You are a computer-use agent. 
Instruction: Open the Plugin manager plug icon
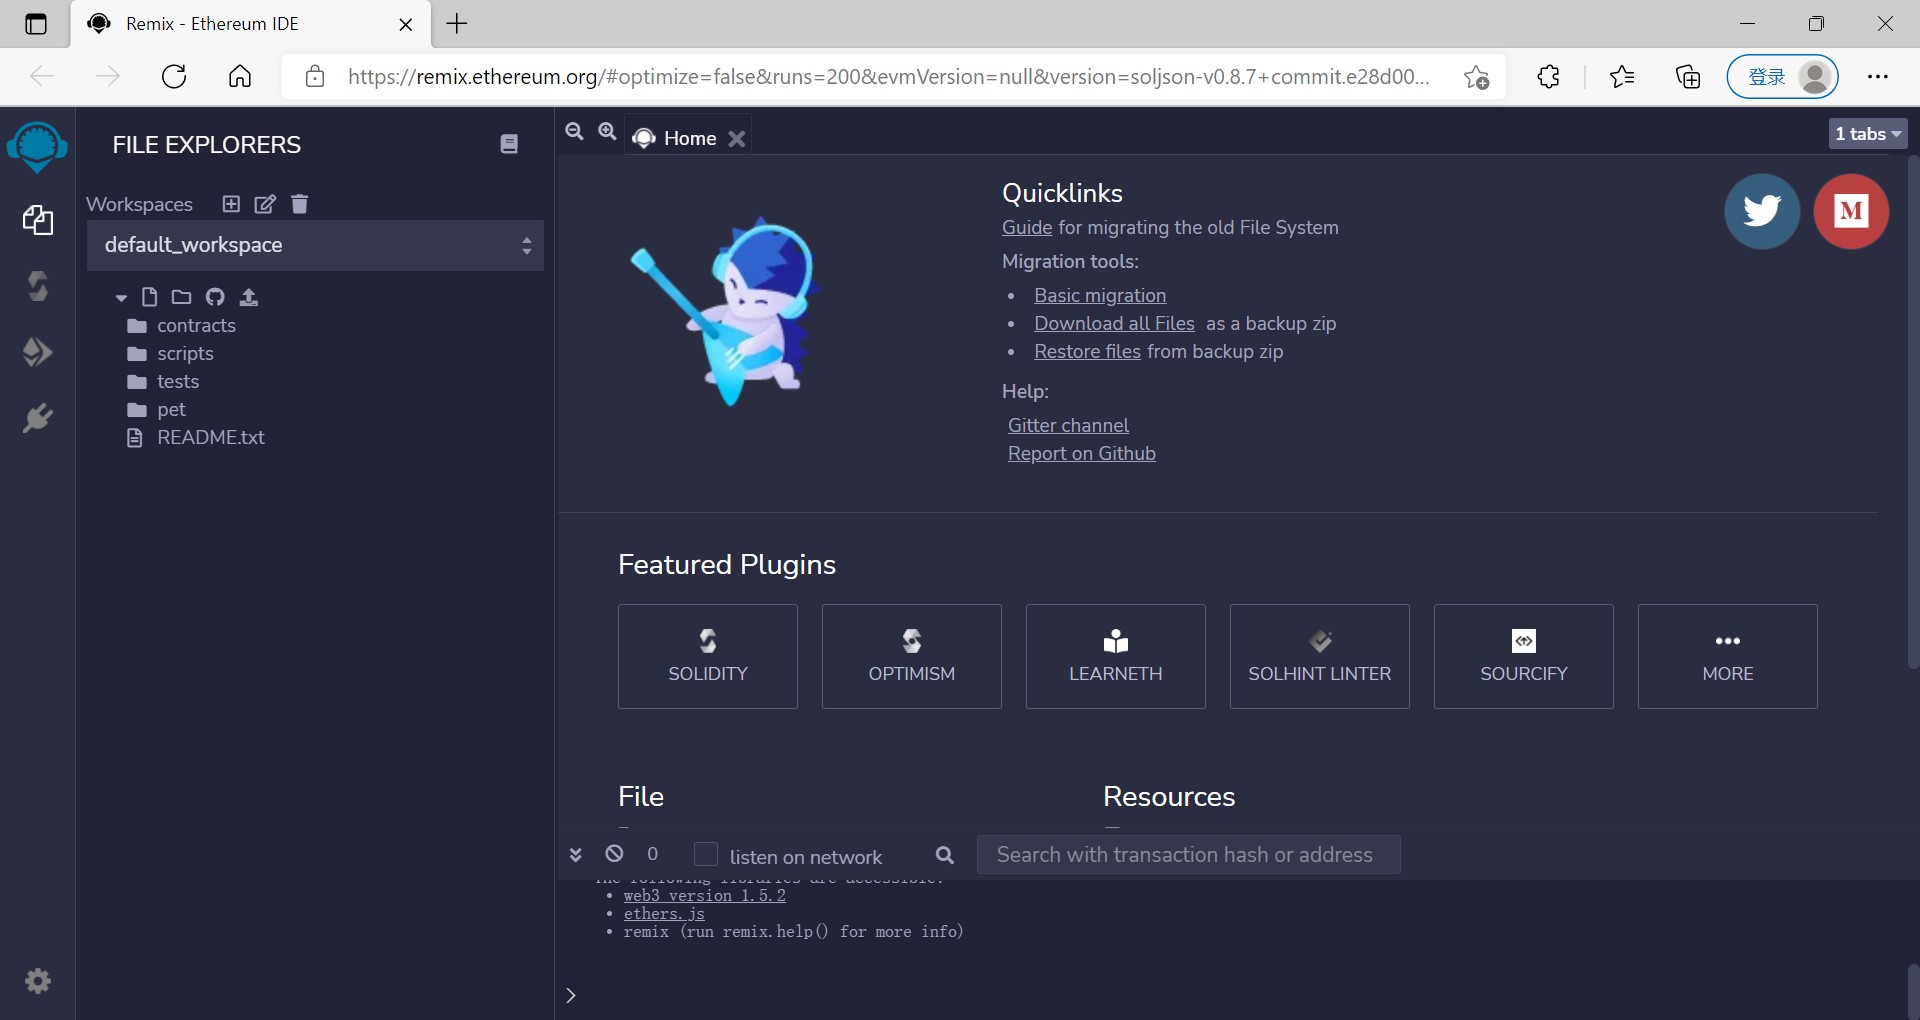[x=38, y=418]
